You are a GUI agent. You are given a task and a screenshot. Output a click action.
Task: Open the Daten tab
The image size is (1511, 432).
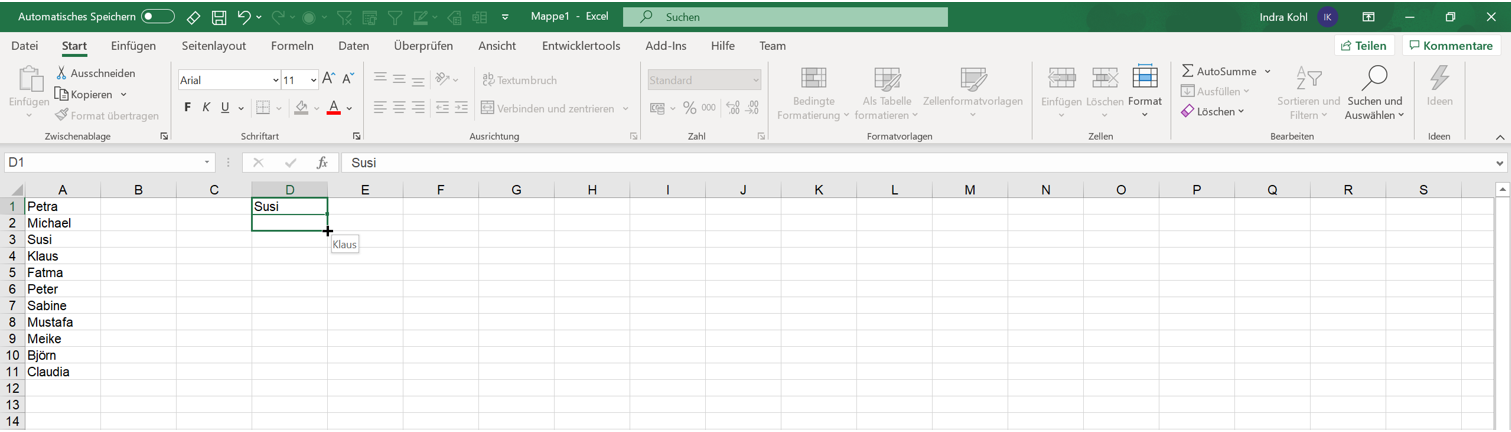(354, 46)
